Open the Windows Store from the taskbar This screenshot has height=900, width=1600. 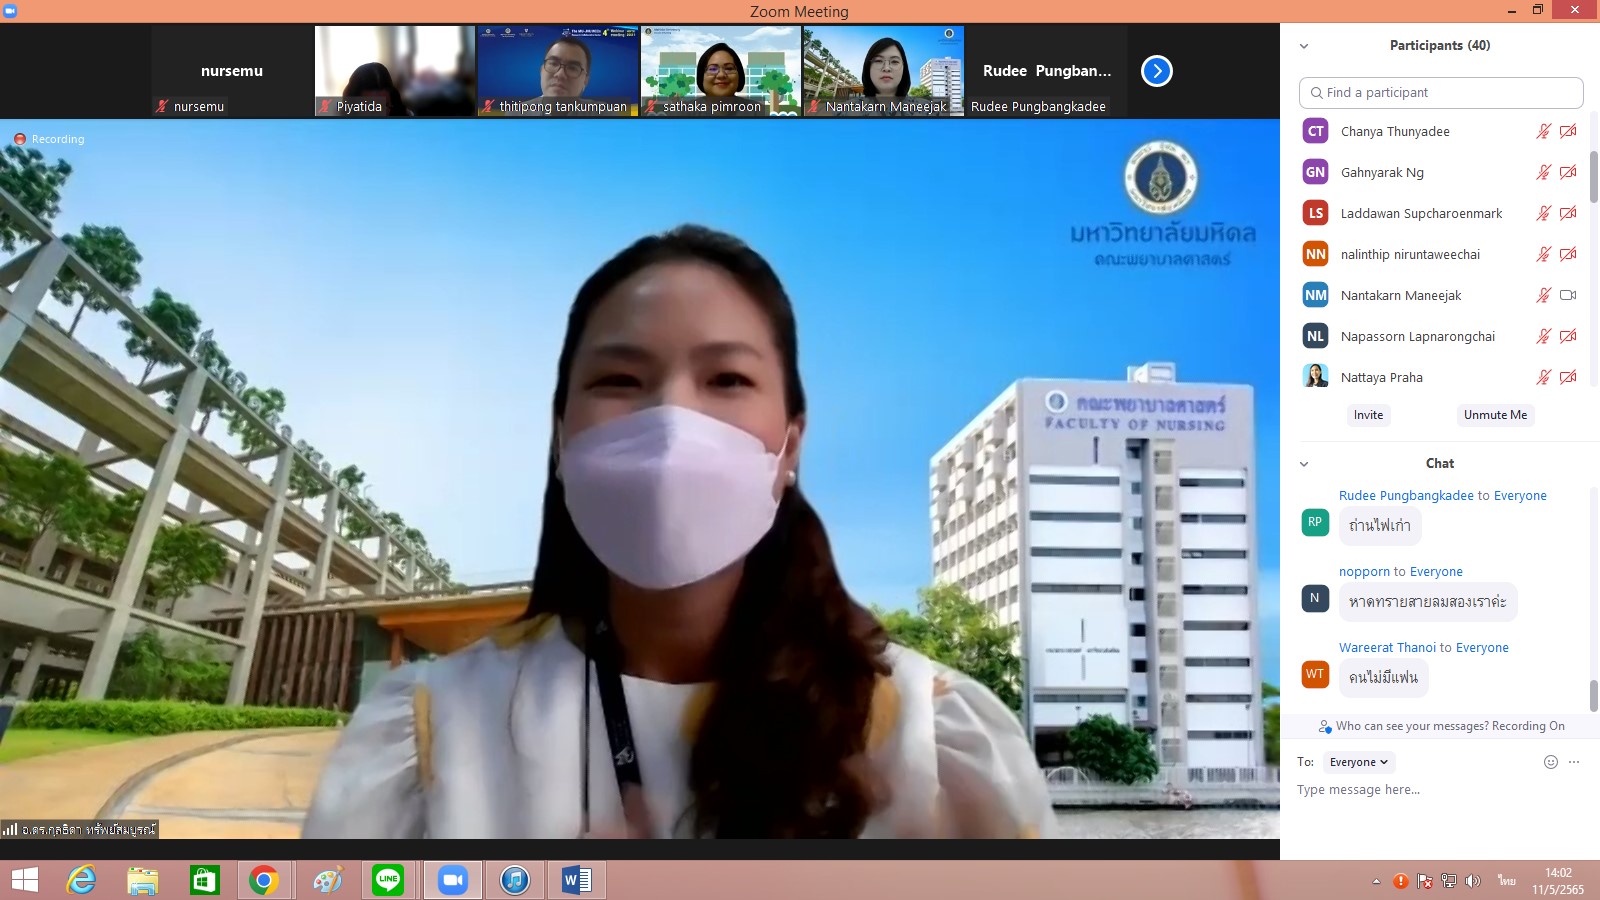coord(204,880)
